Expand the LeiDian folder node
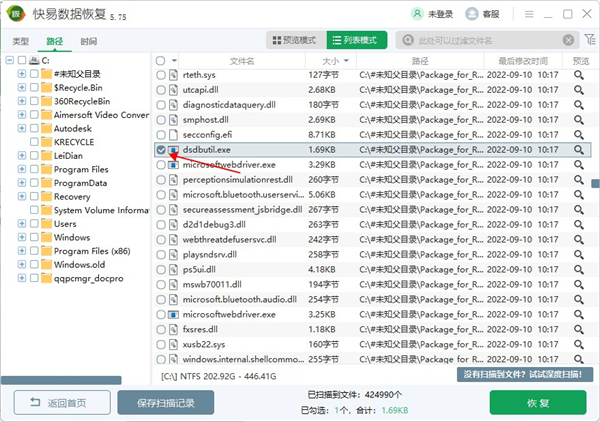The image size is (600, 422). pos(22,155)
